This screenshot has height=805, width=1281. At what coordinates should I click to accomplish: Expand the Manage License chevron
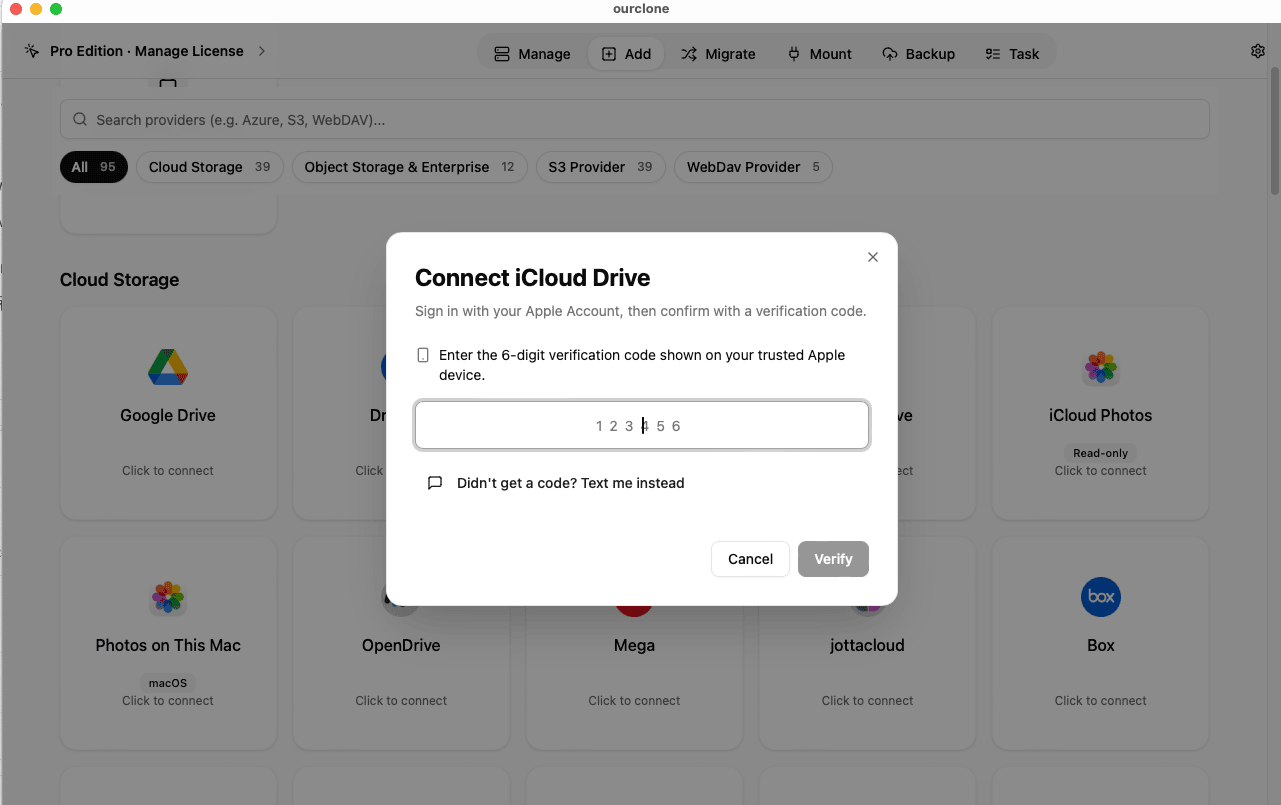[262, 51]
